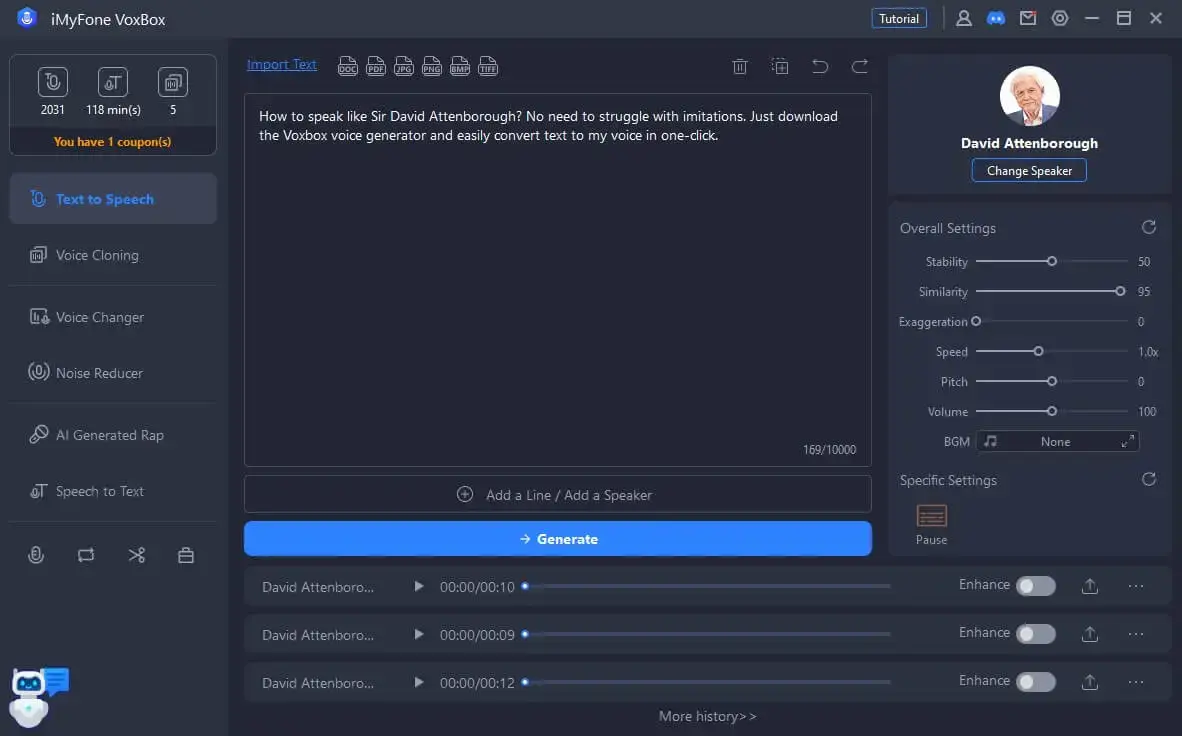Viewport: 1182px width, 736px height.
Task: Import a TIFF image
Action: 488,66
